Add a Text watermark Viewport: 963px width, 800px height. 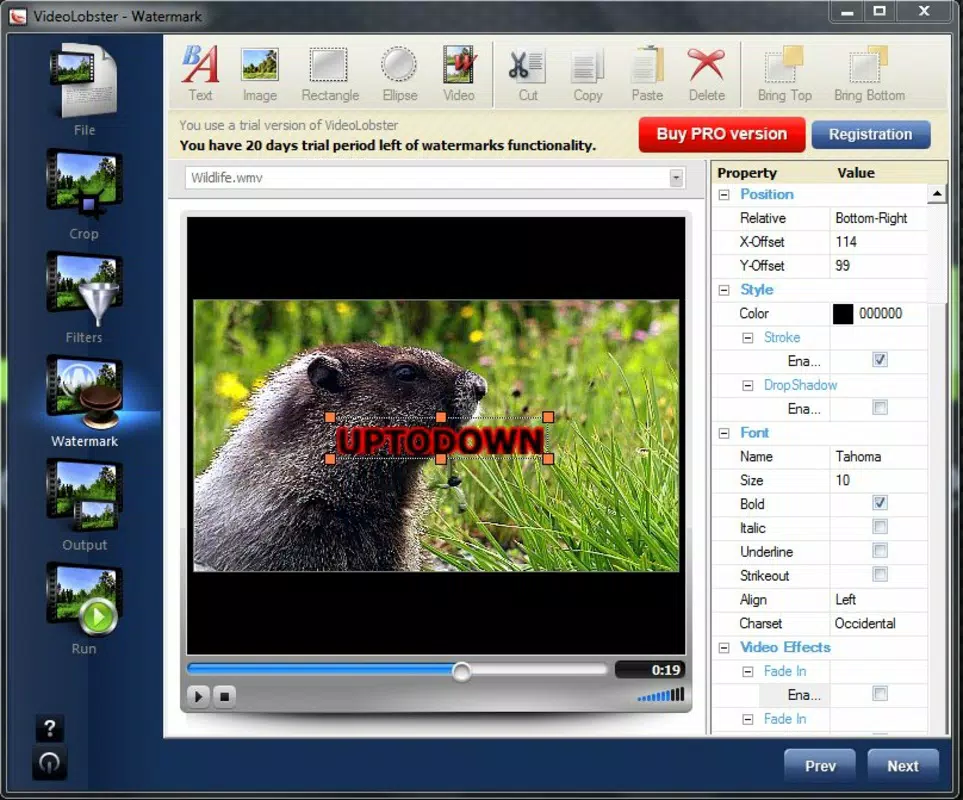click(200, 74)
